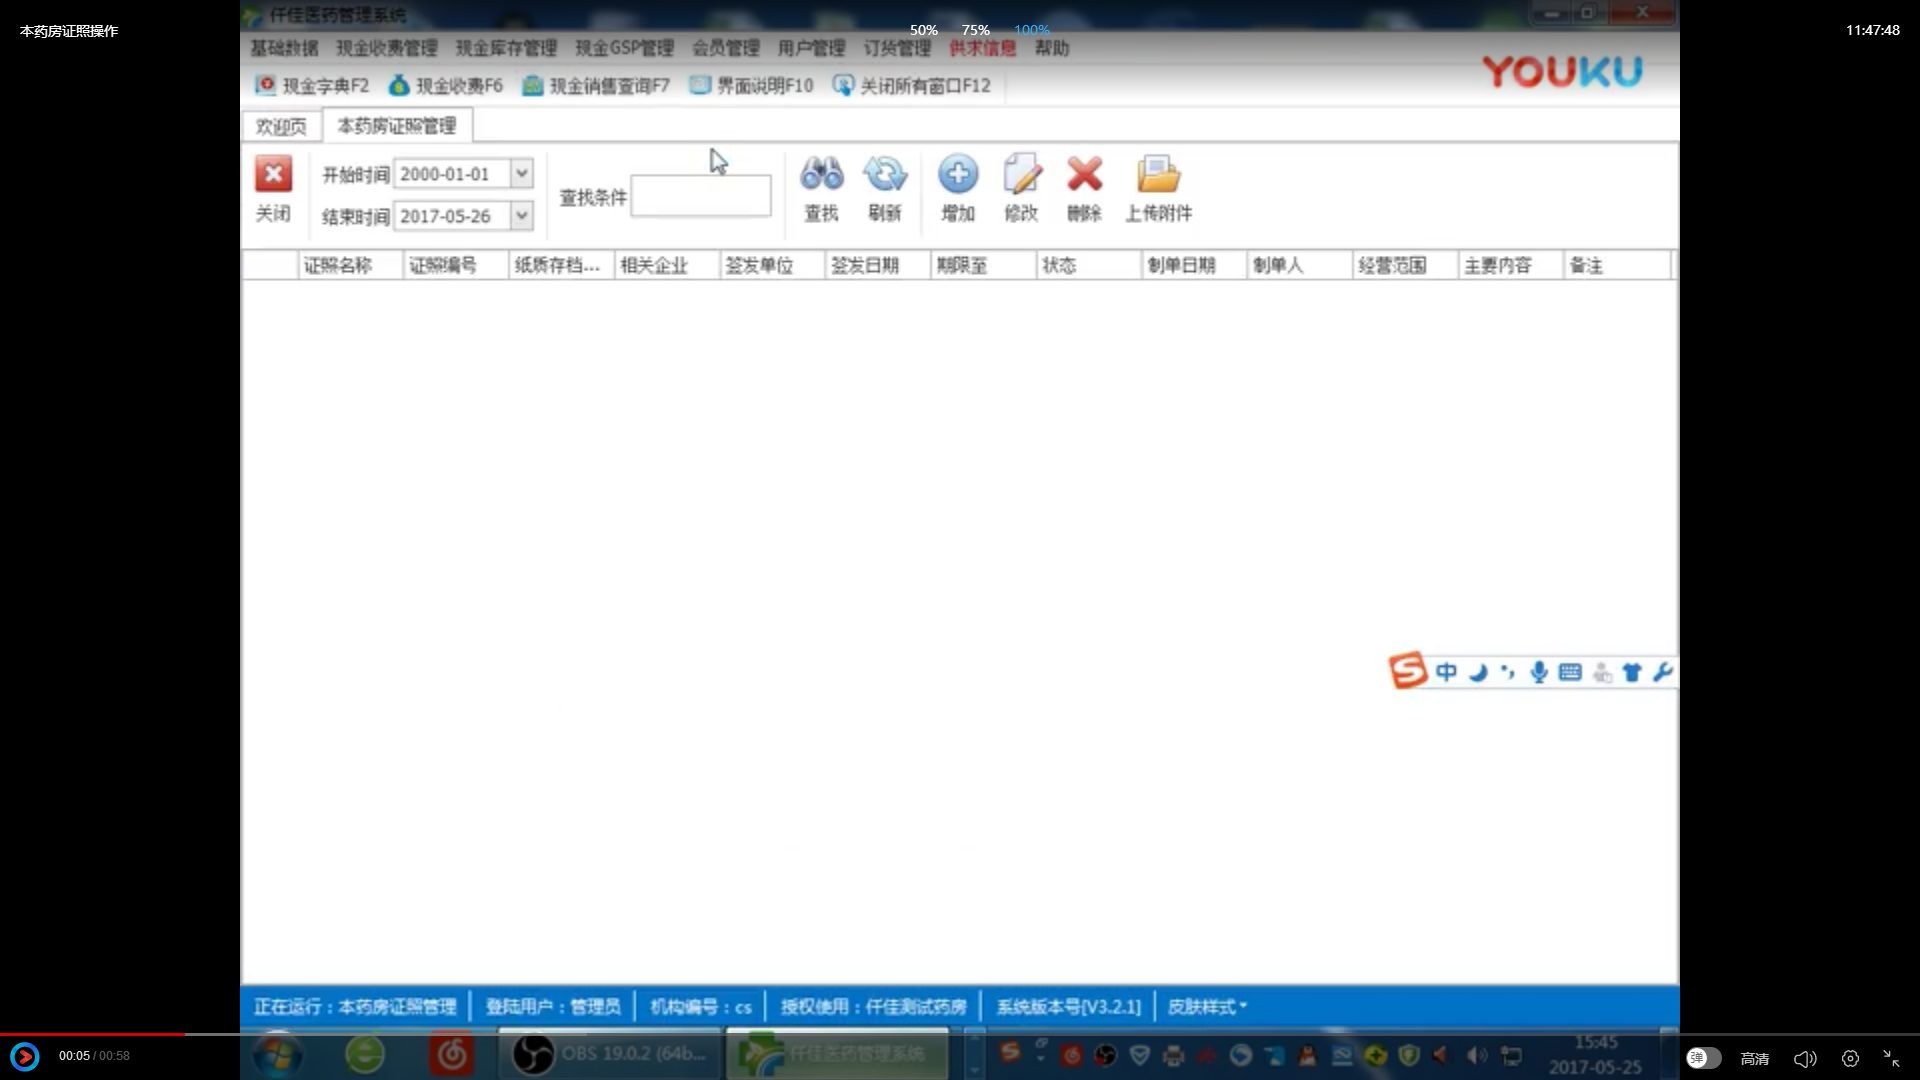Click 关闭所有窗口F12 shortcut
Viewport: 1920px width, 1080px height.
[912, 86]
